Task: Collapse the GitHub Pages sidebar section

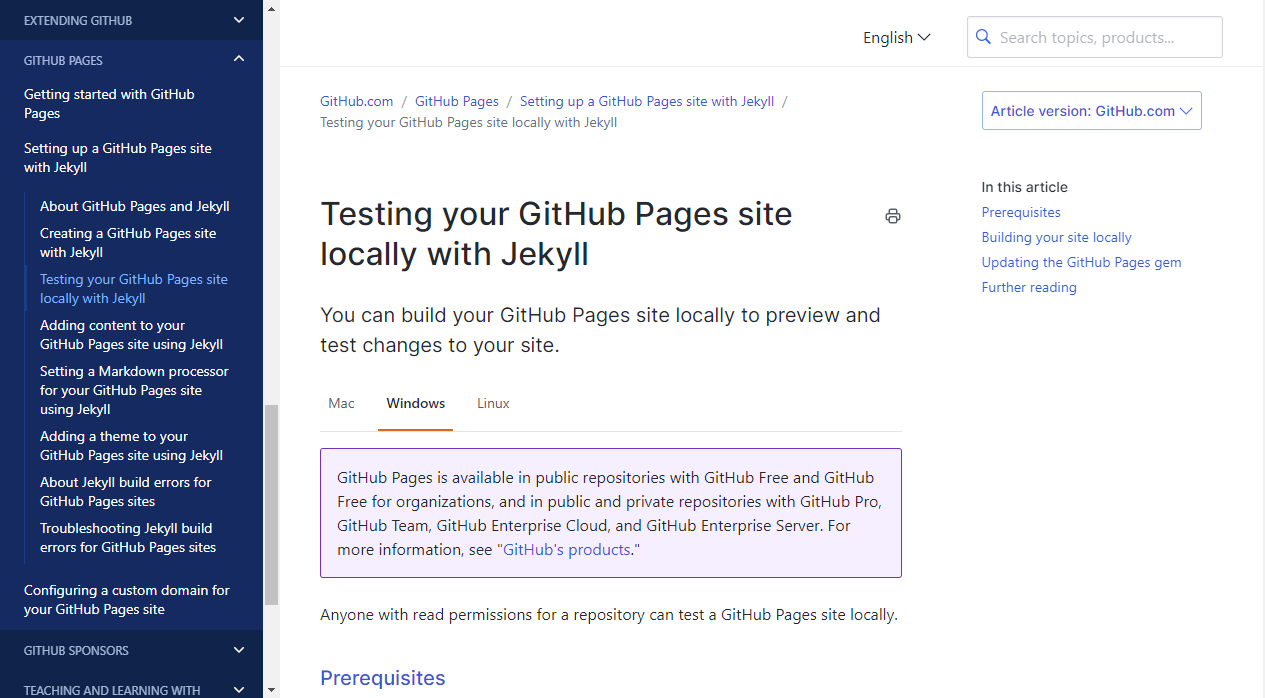Action: 238,60
